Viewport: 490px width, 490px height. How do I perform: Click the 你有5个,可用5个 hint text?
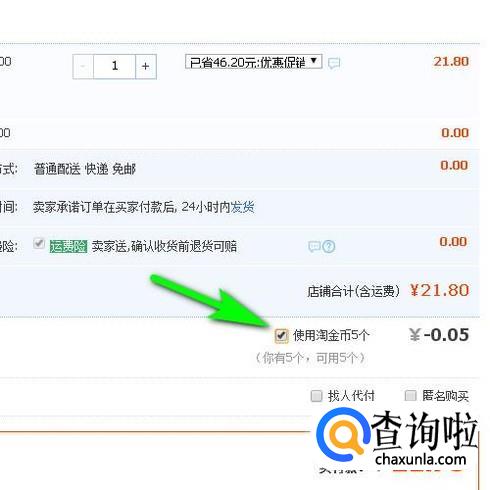pyautogui.click(x=311, y=358)
